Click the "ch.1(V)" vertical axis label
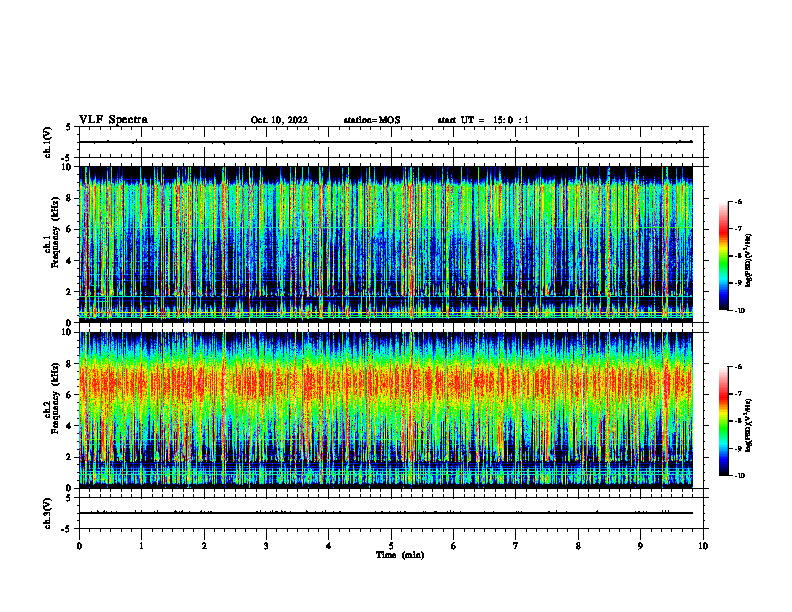The image size is (792, 612). tap(48, 142)
